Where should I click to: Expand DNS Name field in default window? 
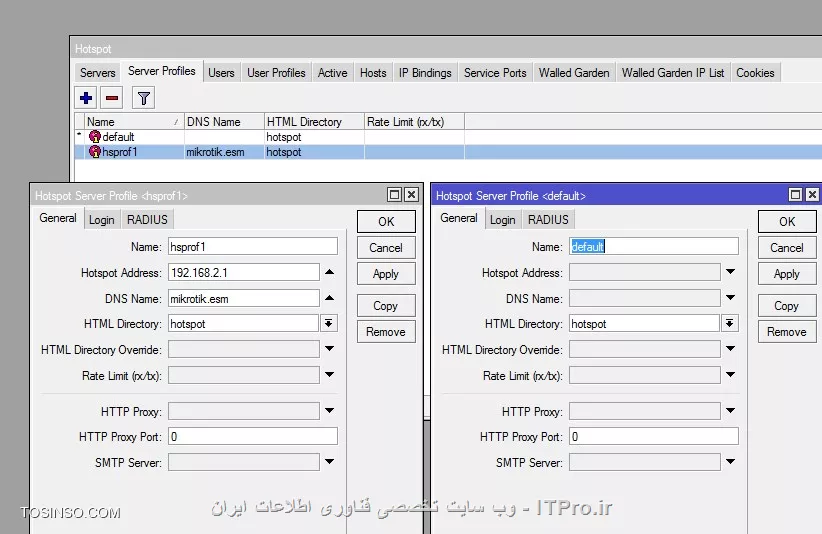(x=730, y=298)
